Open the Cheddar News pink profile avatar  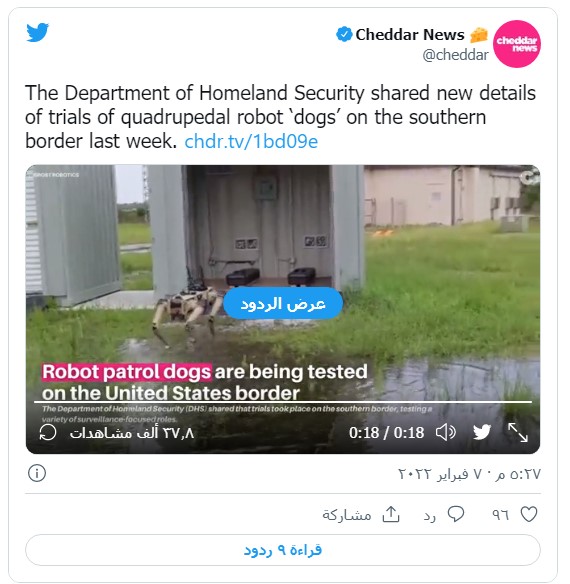(517, 44)
